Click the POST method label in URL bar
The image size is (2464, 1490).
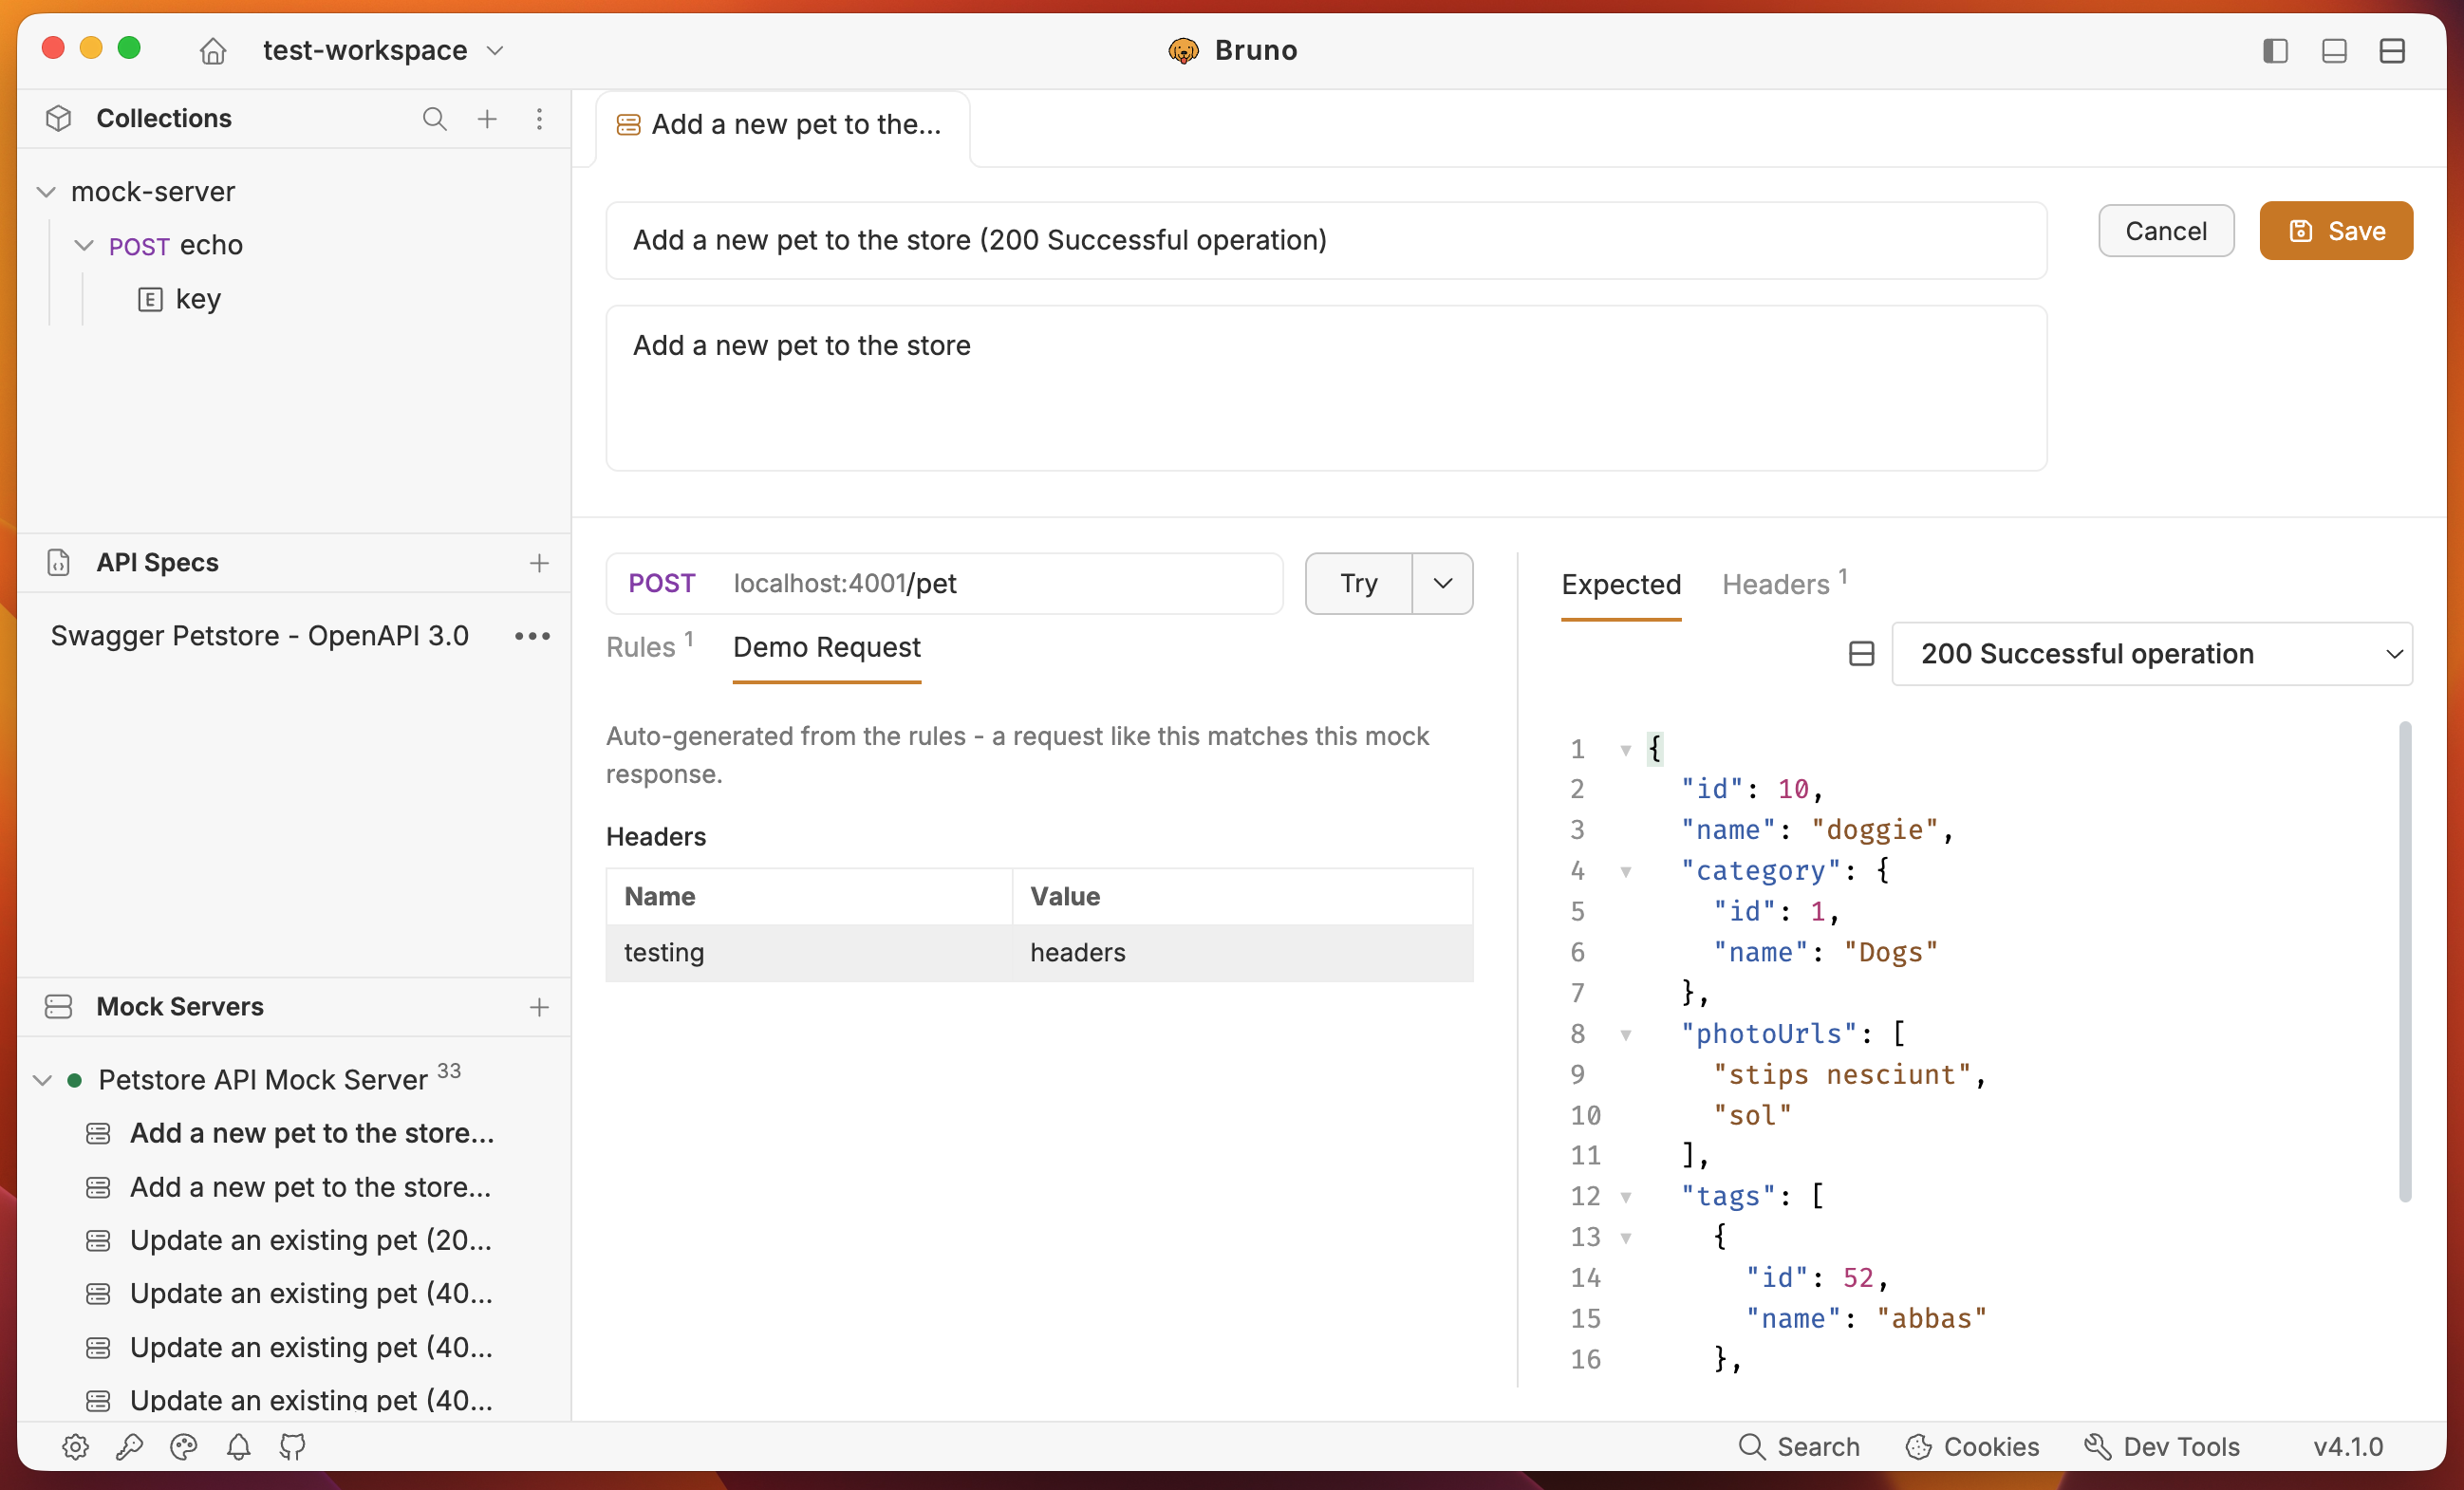[661, 583]
